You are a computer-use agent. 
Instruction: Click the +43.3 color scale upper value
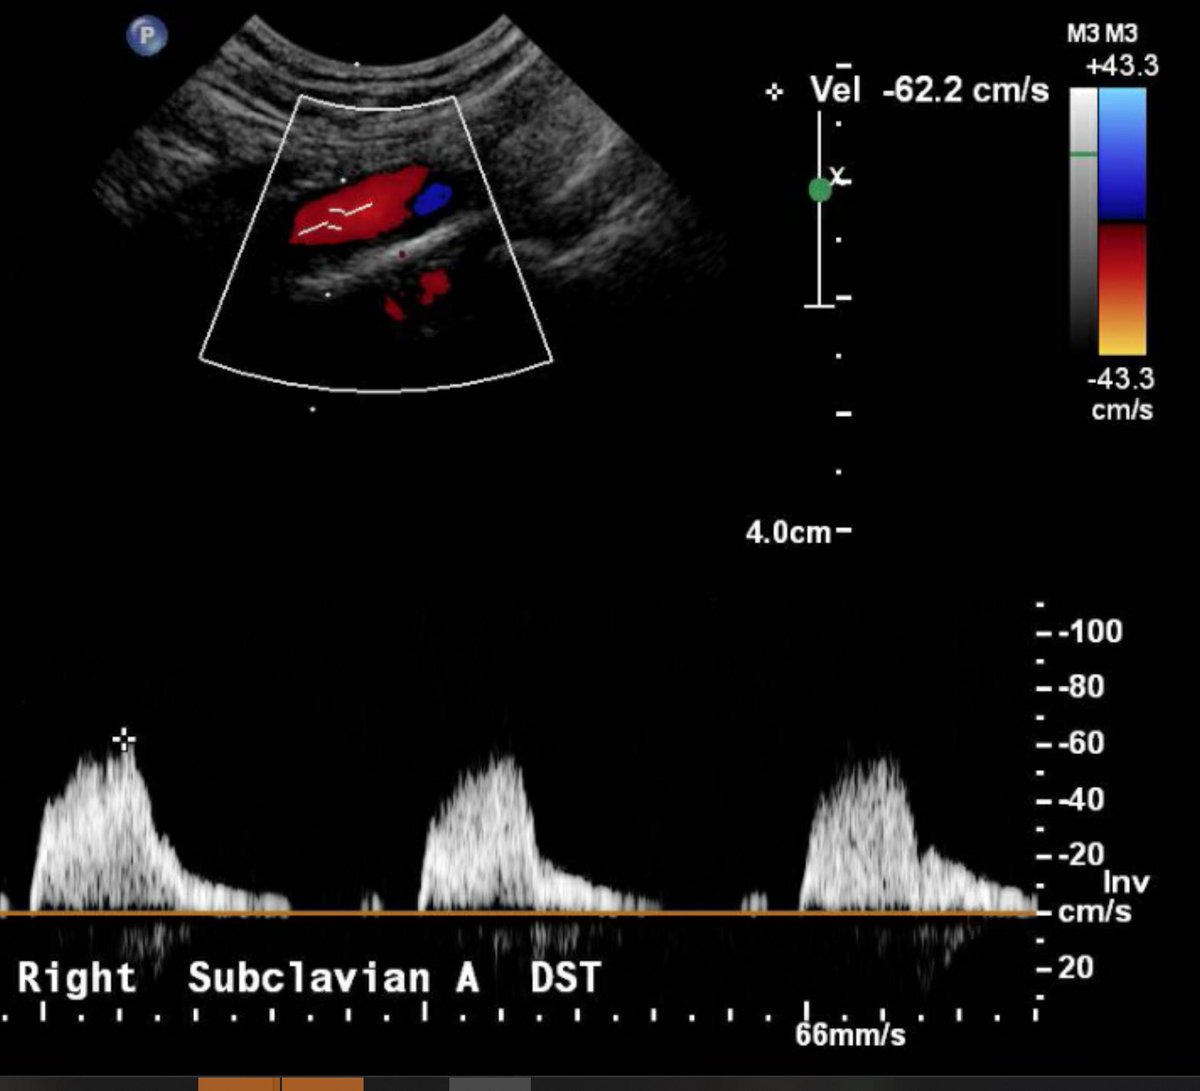coord(1123,67)
